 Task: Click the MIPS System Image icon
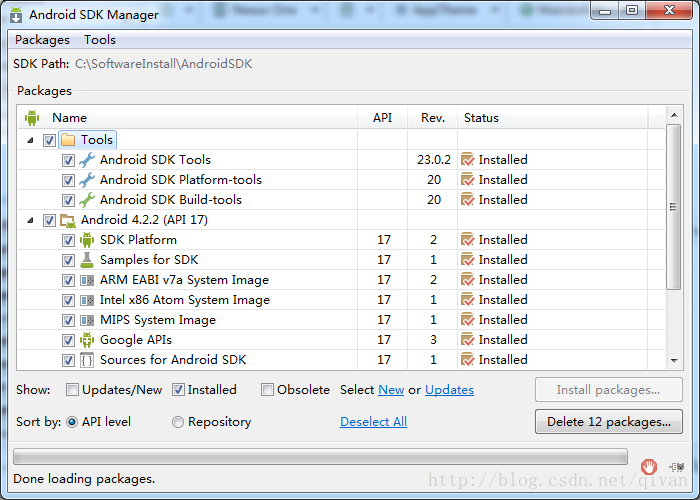87,321
